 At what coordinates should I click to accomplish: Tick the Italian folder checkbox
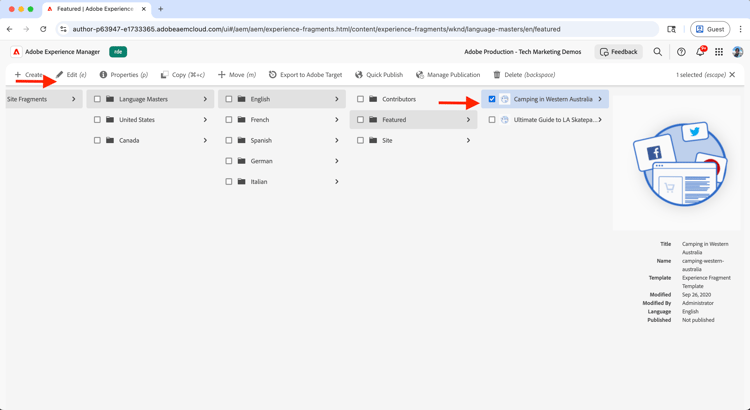229,181
